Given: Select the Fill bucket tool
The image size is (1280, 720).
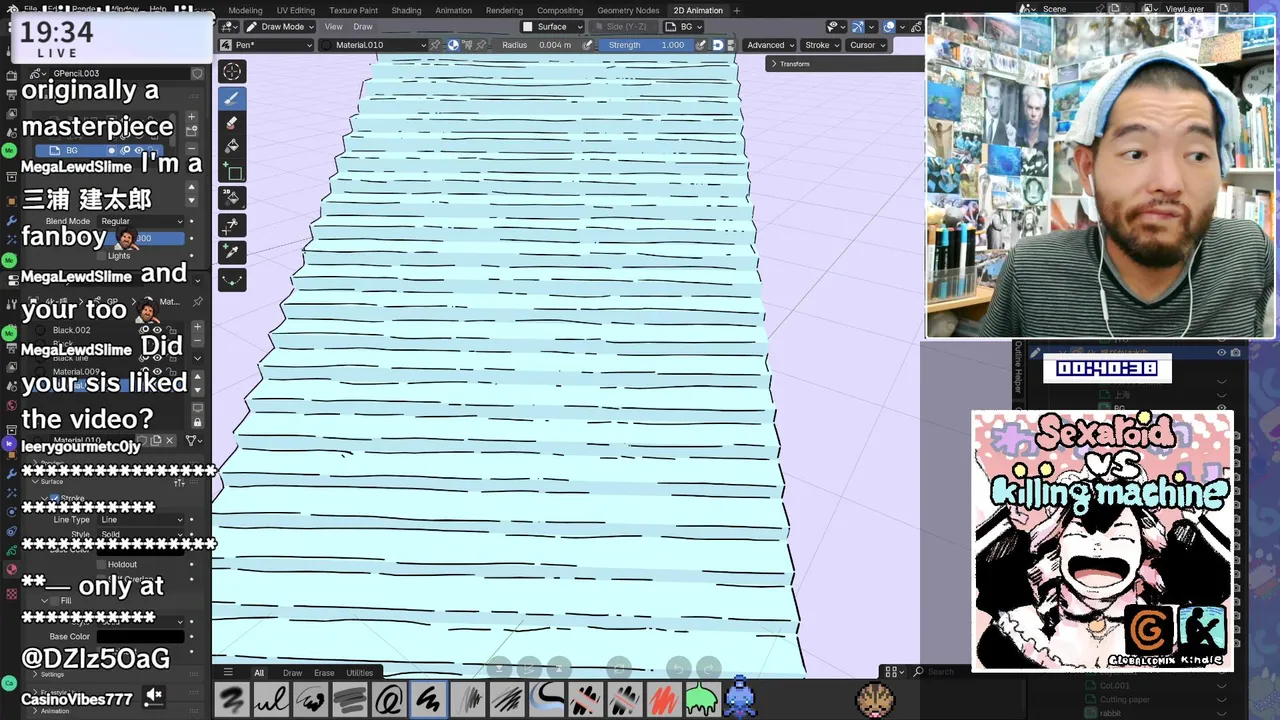Looking at the screenshot, I should click(x=232, y=147).
